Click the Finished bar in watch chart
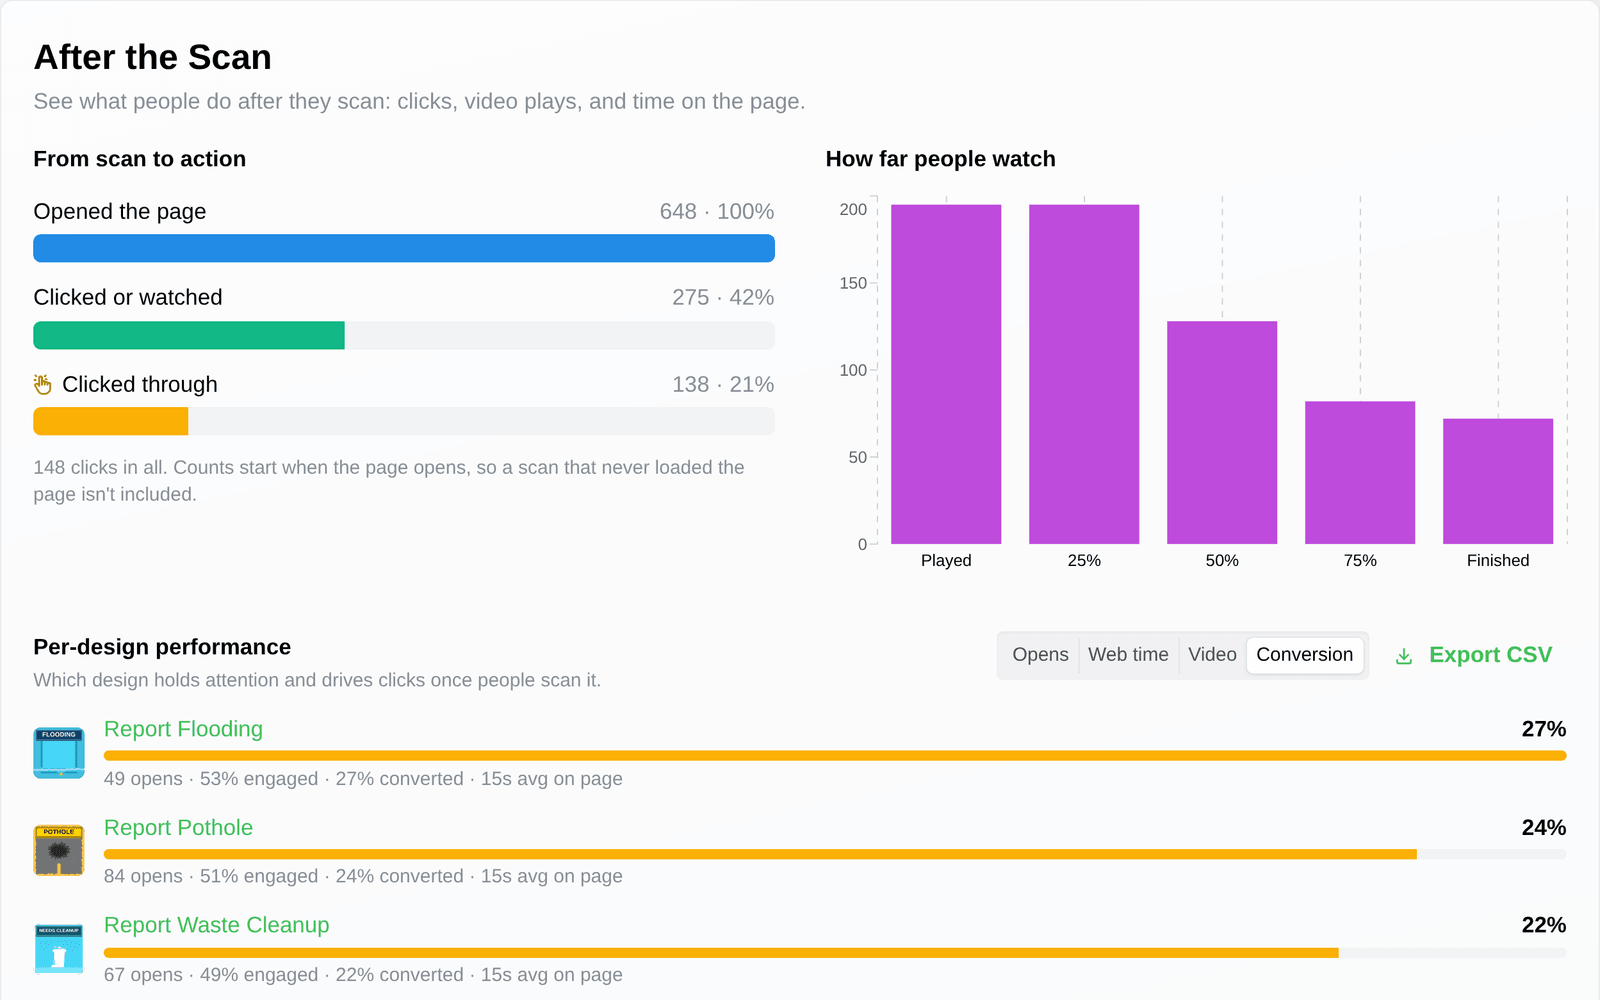 coord(1498,481)
